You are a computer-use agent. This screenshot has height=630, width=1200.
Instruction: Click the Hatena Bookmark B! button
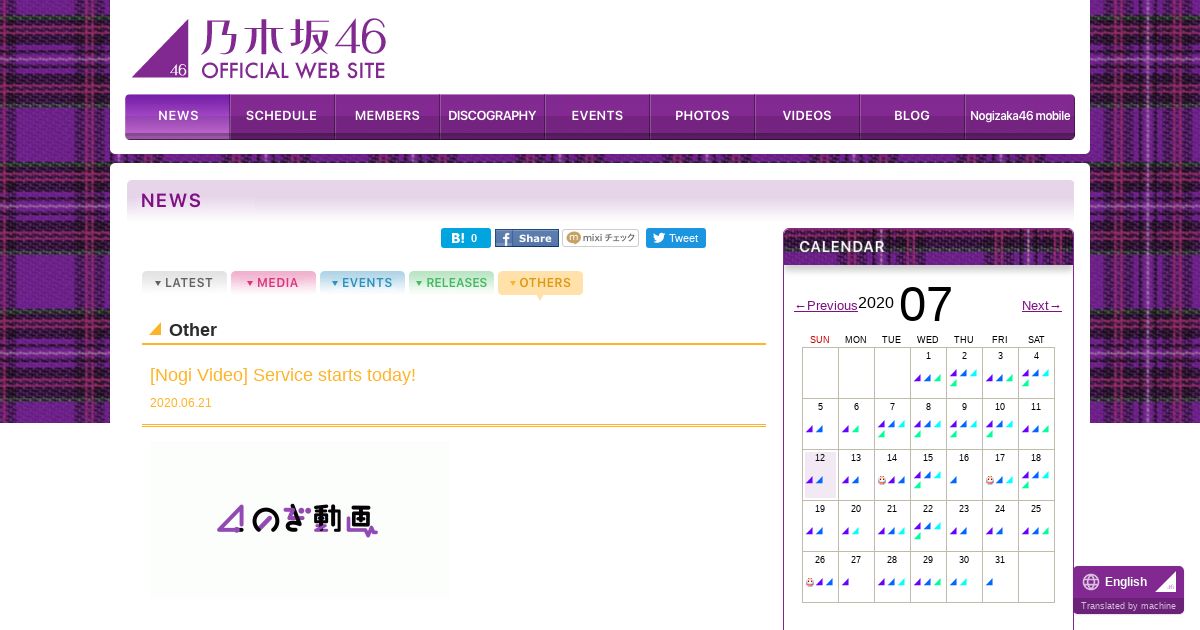(466, 238)
